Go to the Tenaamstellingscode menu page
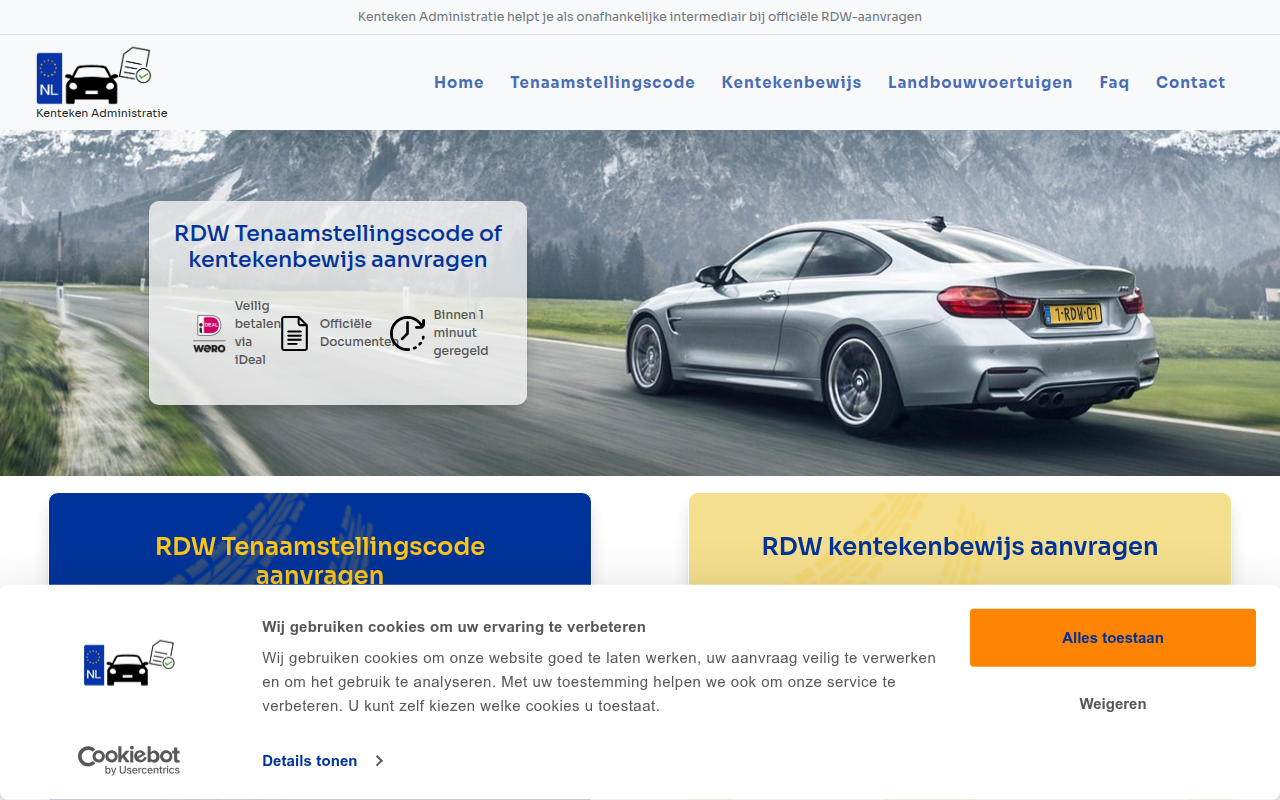 click(602, 83)
